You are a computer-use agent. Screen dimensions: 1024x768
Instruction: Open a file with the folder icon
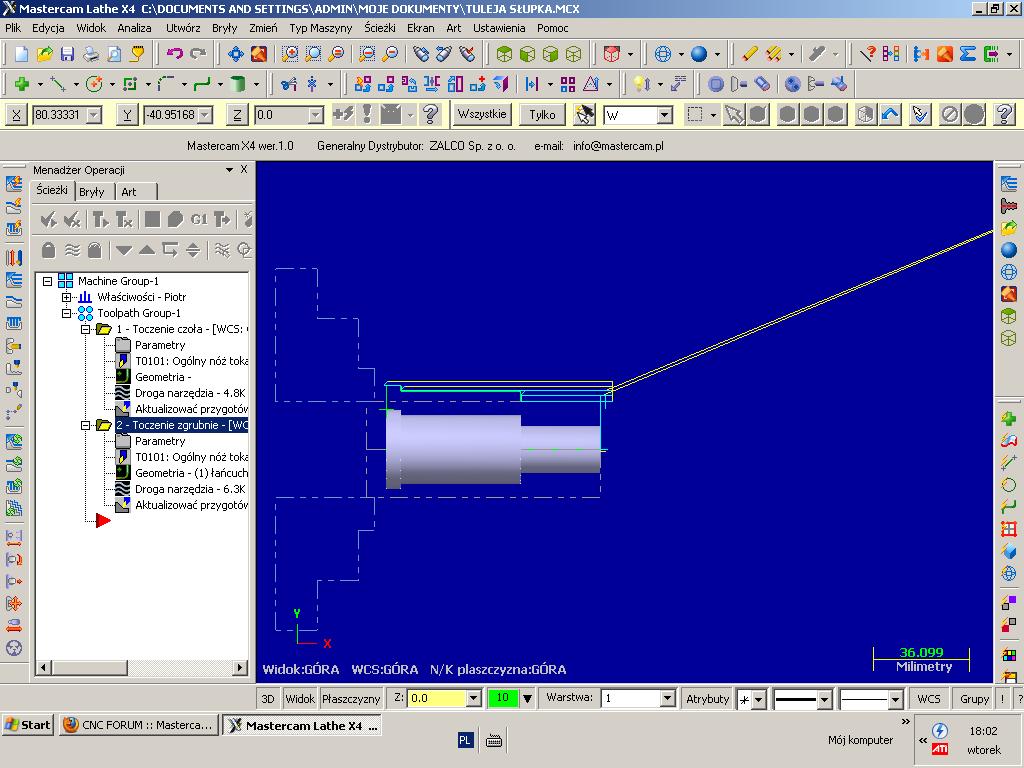(44, 54)
